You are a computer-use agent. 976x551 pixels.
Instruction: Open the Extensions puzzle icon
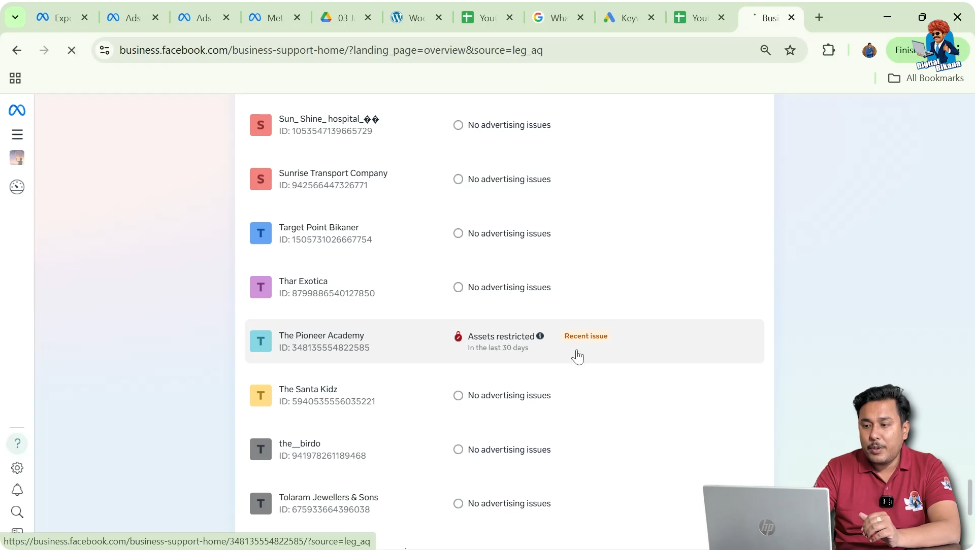(828, 50)
